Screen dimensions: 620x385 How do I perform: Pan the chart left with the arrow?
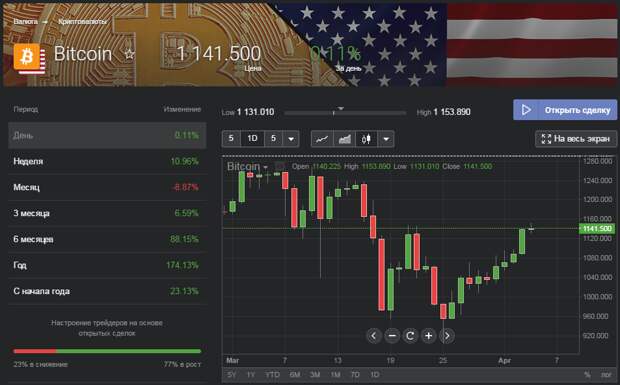(373, 336)
